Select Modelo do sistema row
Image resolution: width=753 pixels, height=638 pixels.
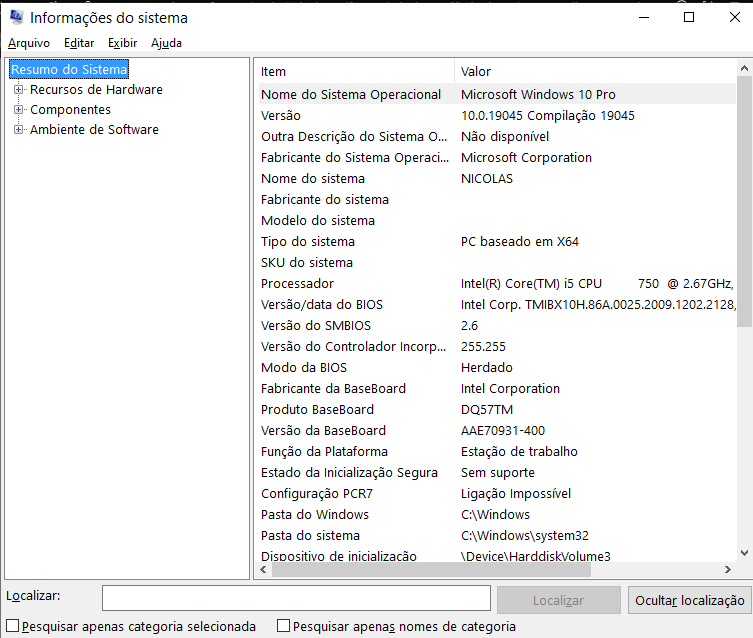pos(497,221)
